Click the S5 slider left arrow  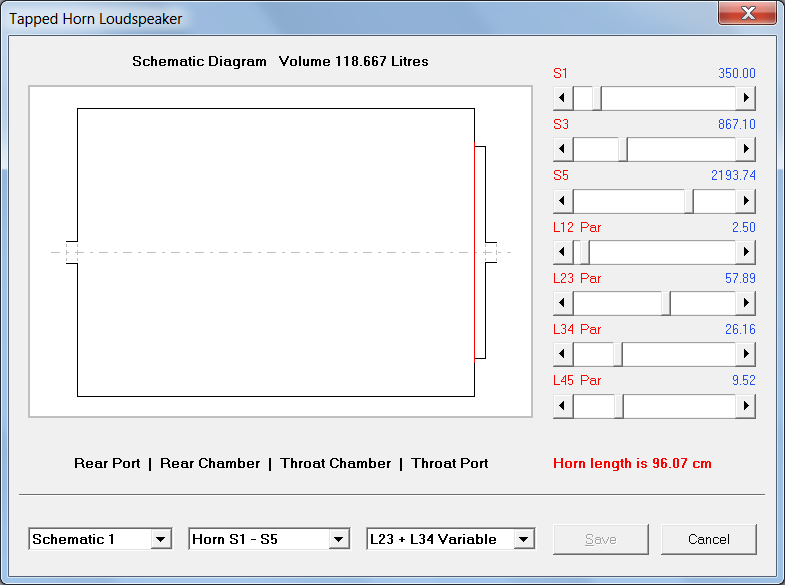tap(563, 200)
